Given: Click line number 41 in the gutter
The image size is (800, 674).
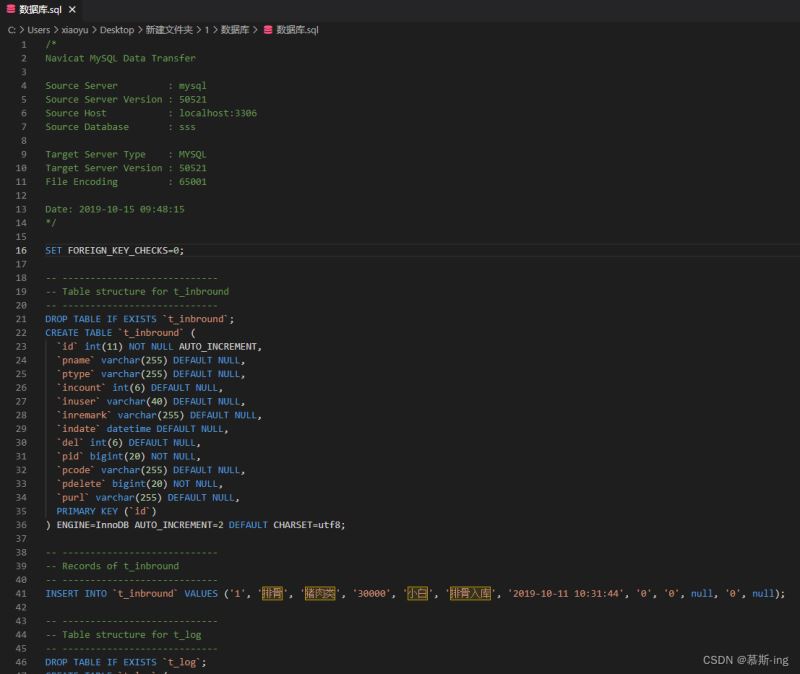Looking at the screenshot, I should pyautogui.click(x=21, y=593).
